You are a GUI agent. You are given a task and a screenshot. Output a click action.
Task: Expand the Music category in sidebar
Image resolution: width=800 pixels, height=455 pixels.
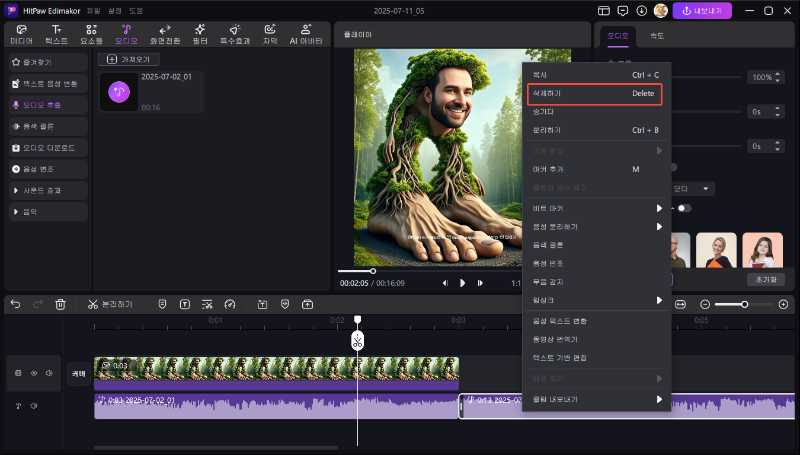(48, 212)
